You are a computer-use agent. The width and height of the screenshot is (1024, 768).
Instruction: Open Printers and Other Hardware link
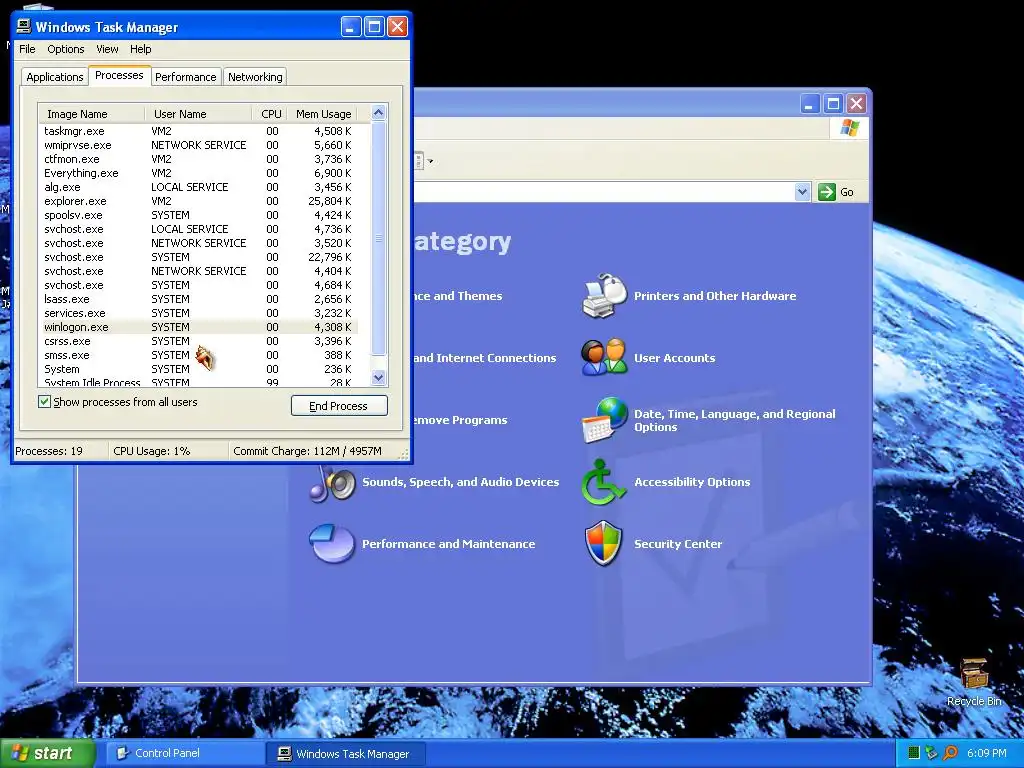715,296
